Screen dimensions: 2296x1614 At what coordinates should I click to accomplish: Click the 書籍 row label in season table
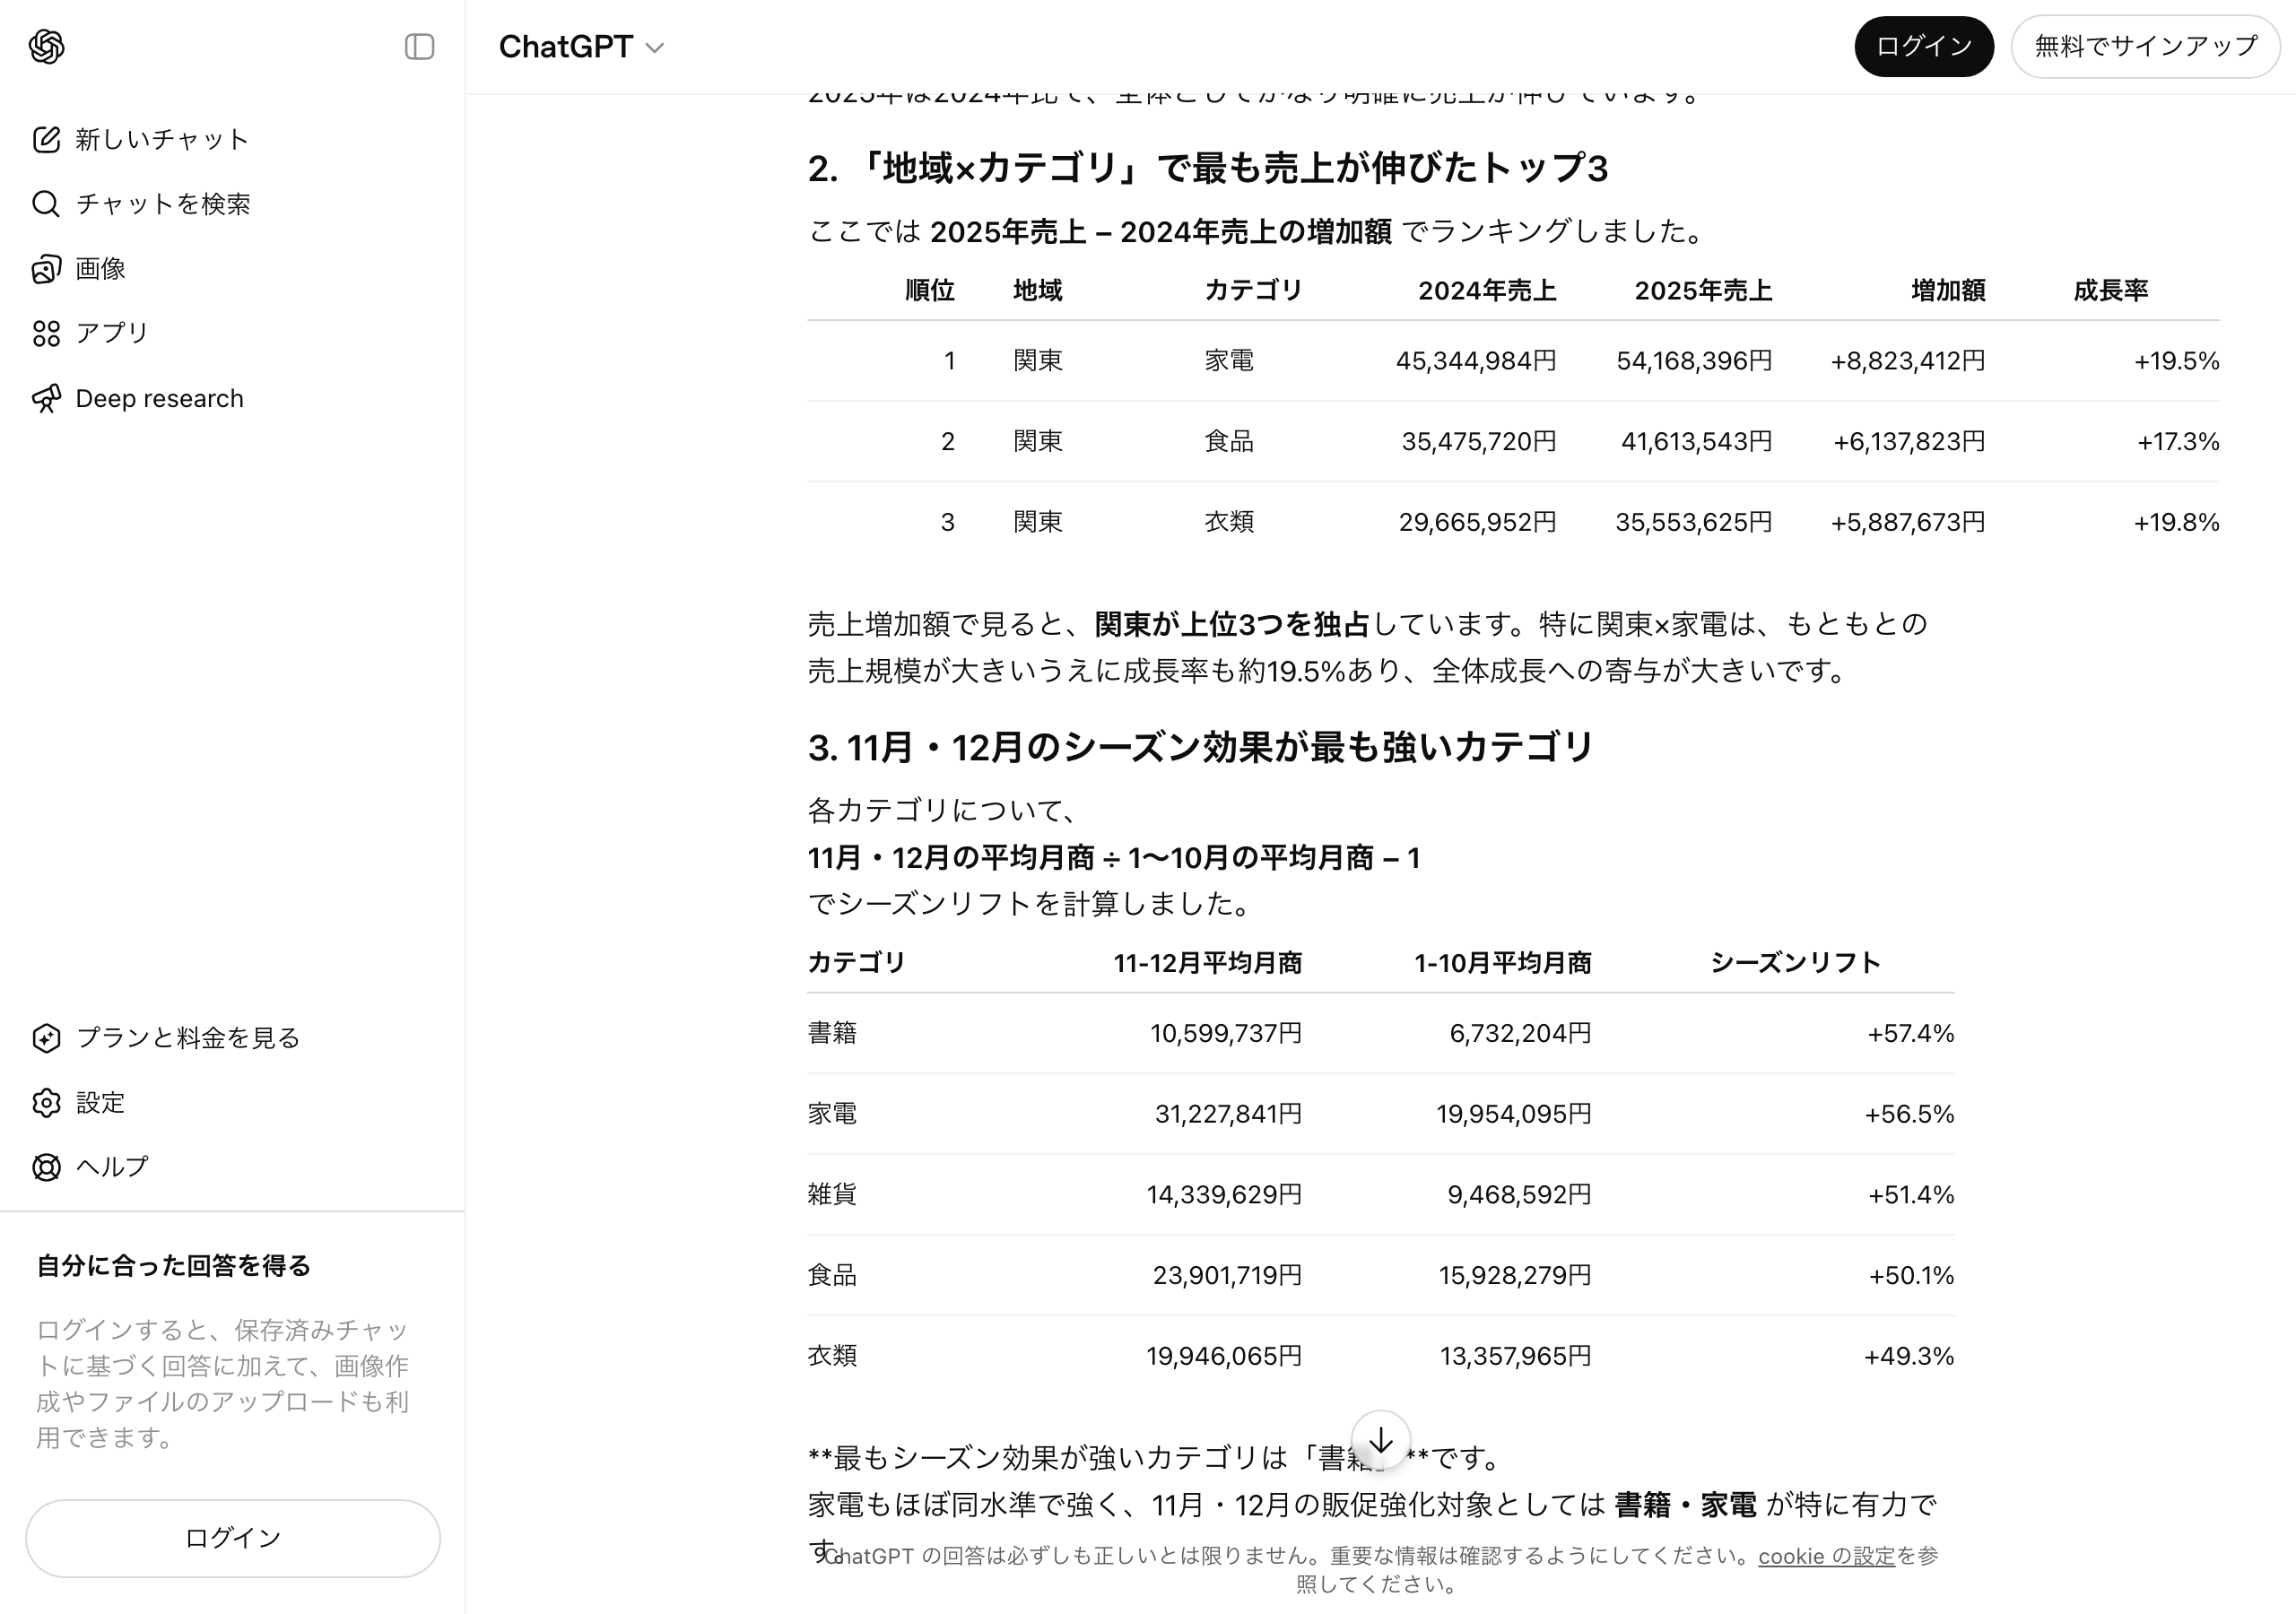pos(832,1033)
